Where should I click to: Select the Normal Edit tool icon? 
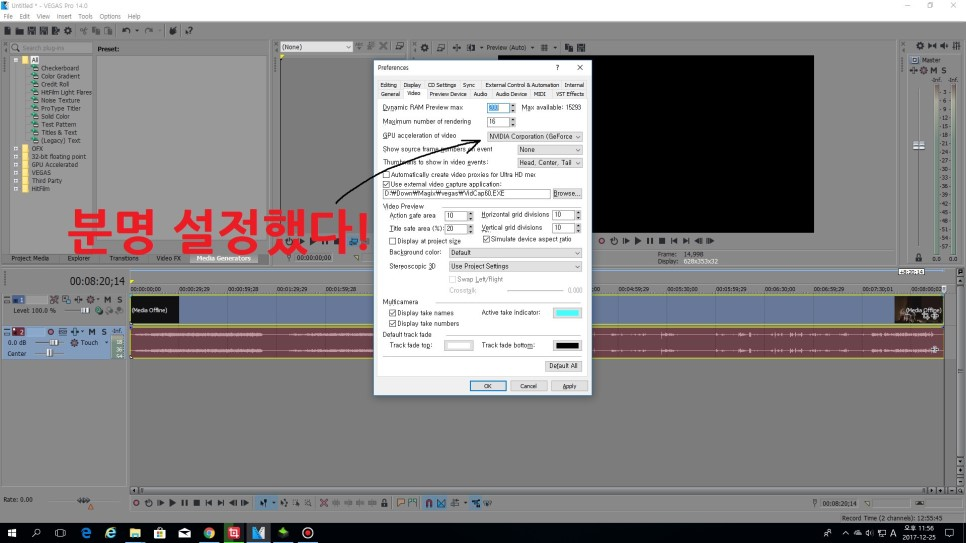point(264,503)
